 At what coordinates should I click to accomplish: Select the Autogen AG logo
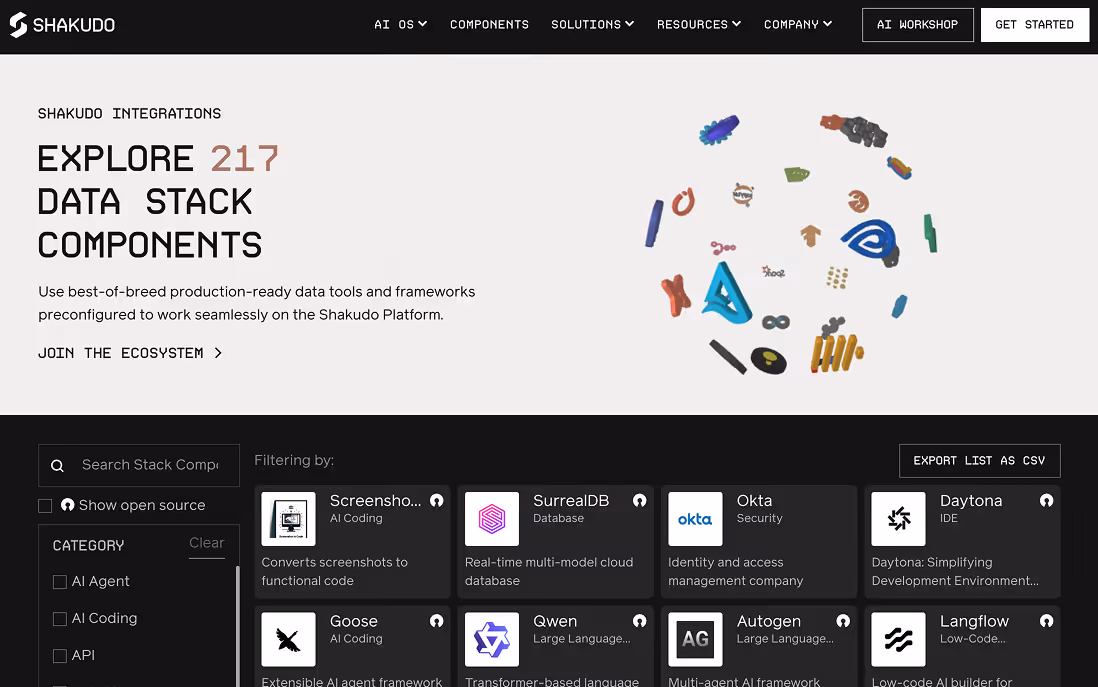point(695,639)
